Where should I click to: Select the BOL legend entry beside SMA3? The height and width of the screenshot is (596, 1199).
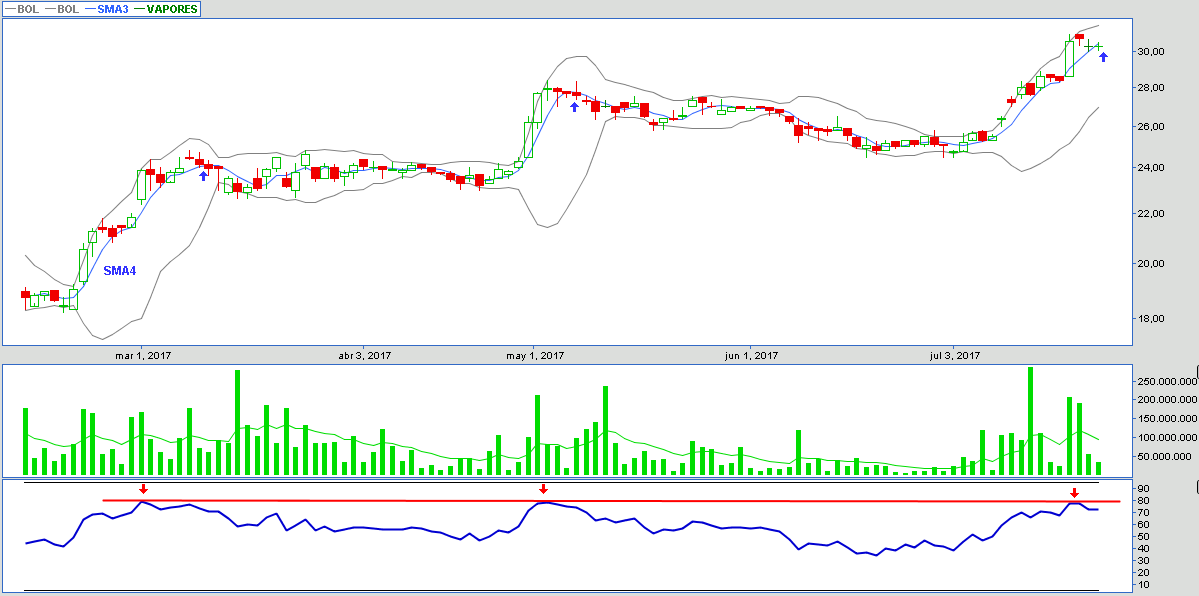[x=62, y=9]
